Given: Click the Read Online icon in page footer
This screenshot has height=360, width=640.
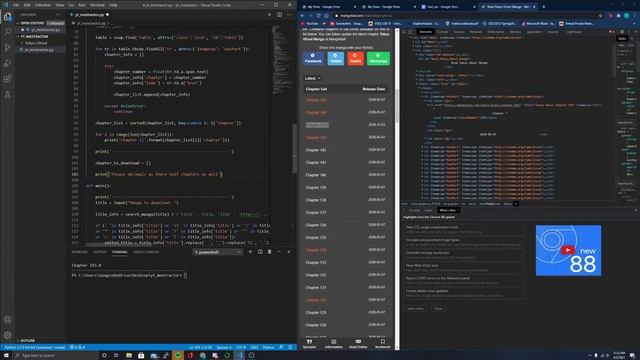Looking at the screenshot, I should click(x=358, y=343).
